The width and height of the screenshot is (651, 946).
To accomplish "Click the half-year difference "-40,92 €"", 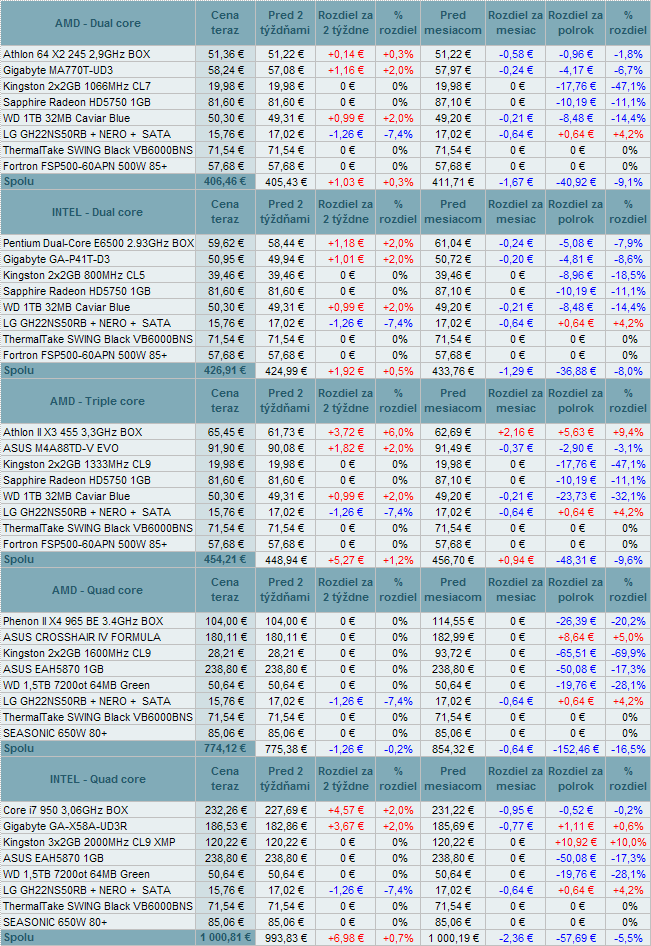I will pos(577,182).
